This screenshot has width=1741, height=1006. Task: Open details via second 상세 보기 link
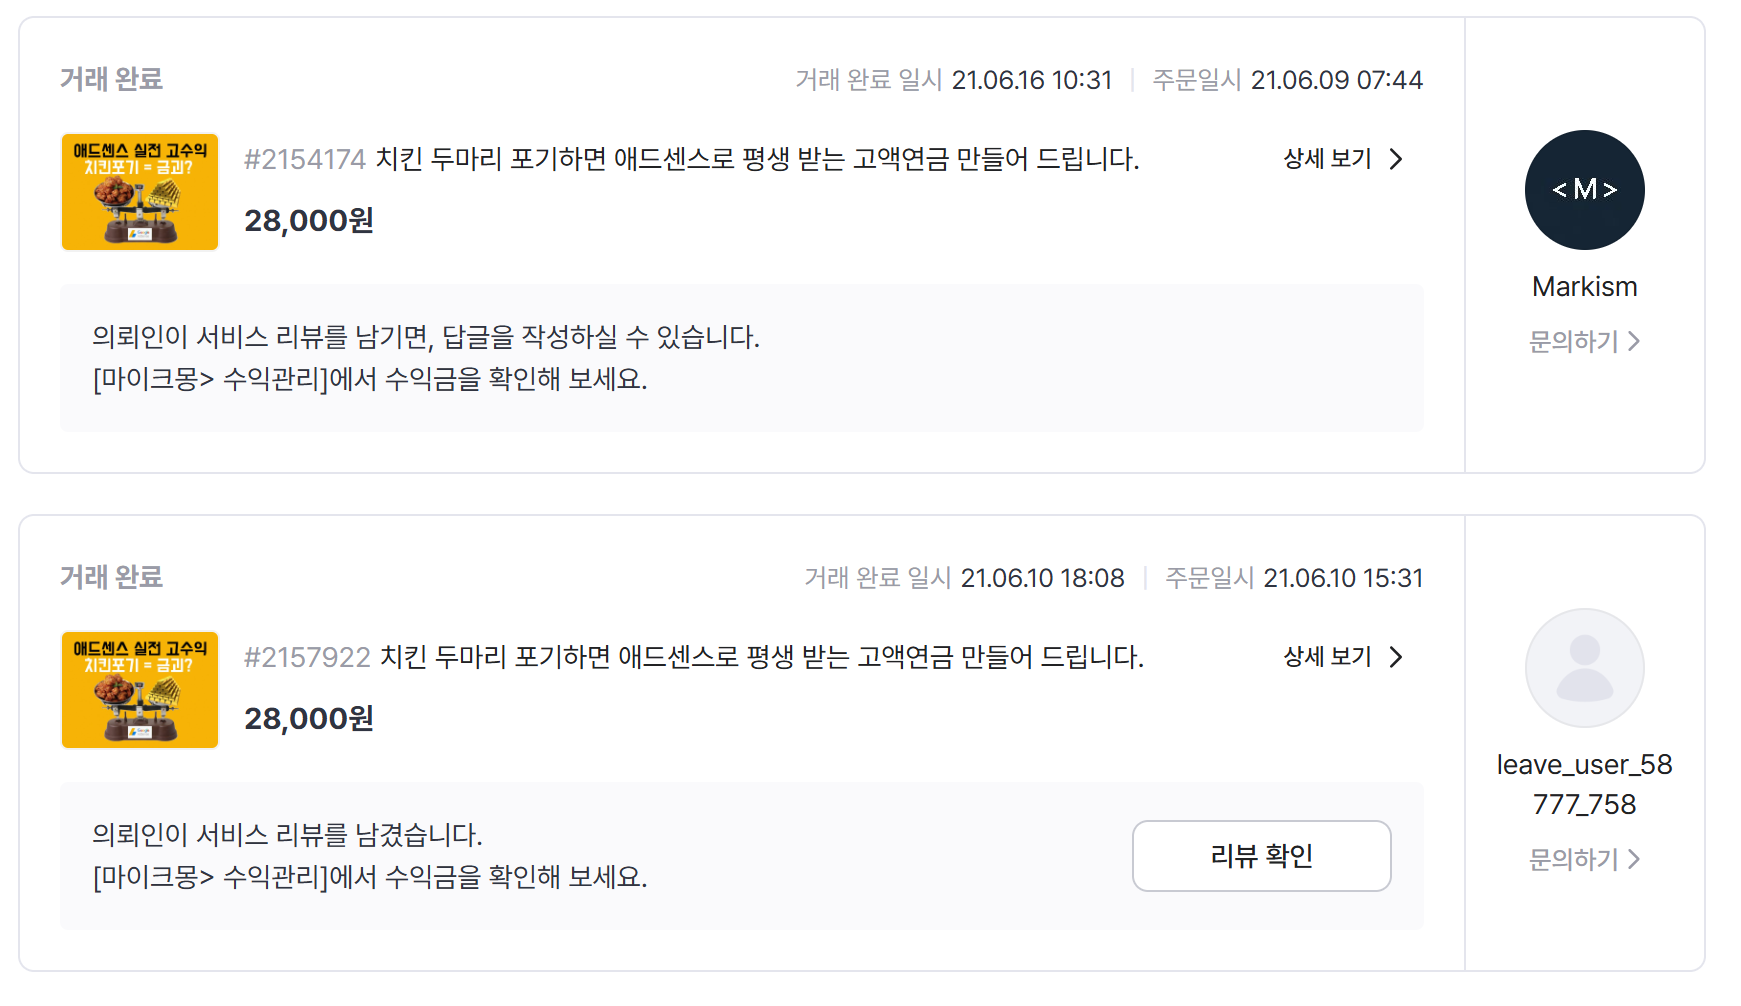click(x=1327, y=657)
